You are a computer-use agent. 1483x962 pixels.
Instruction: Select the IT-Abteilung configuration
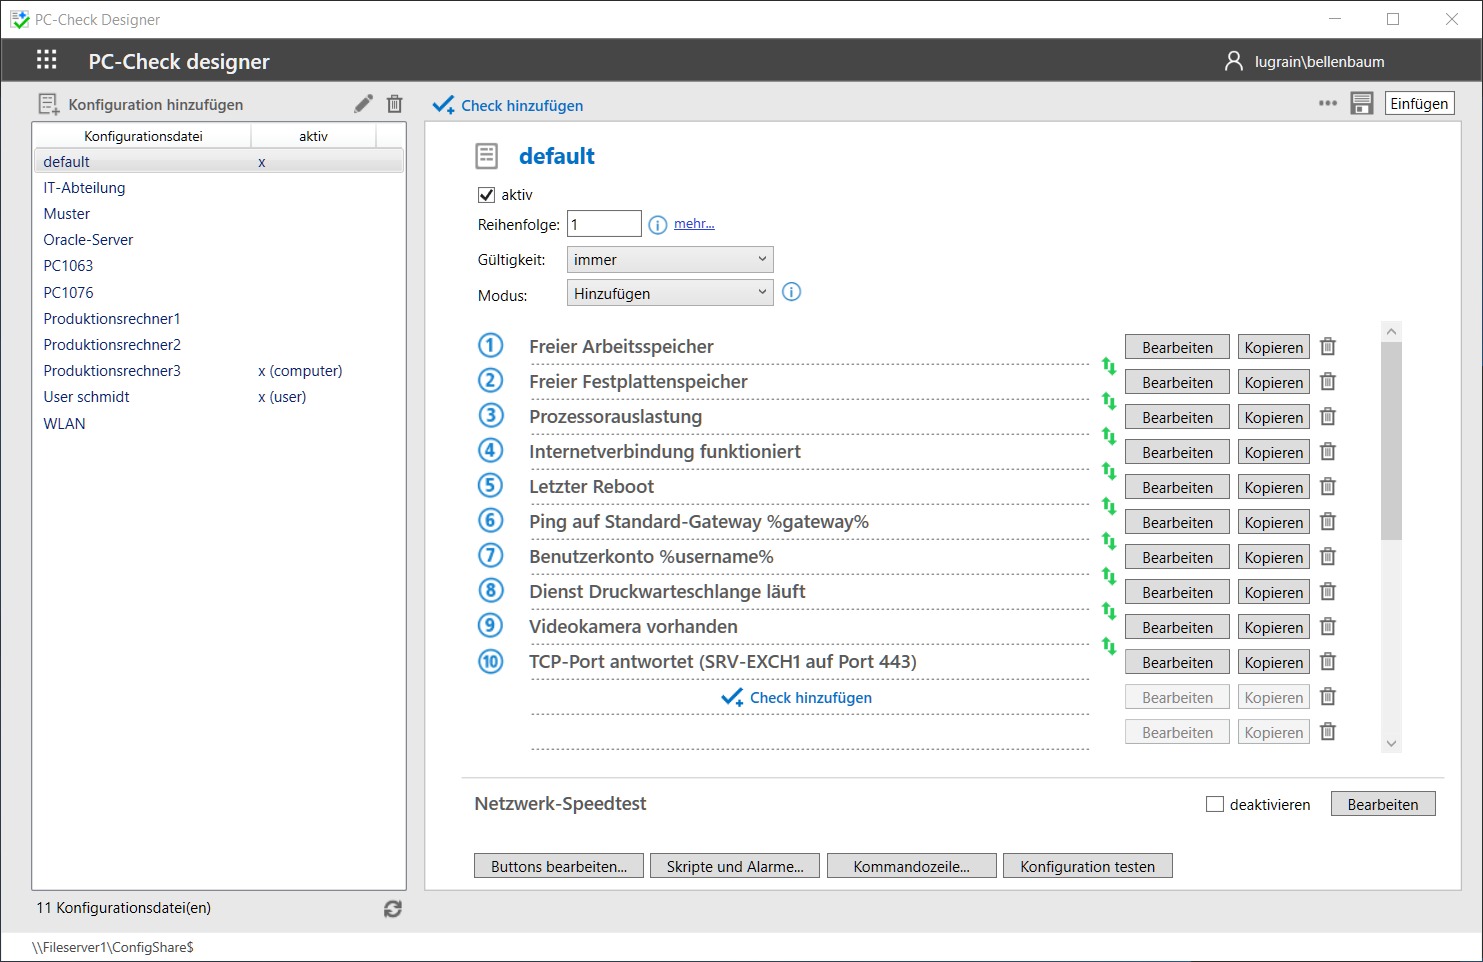pyautogui.click(x=84, y=188)
